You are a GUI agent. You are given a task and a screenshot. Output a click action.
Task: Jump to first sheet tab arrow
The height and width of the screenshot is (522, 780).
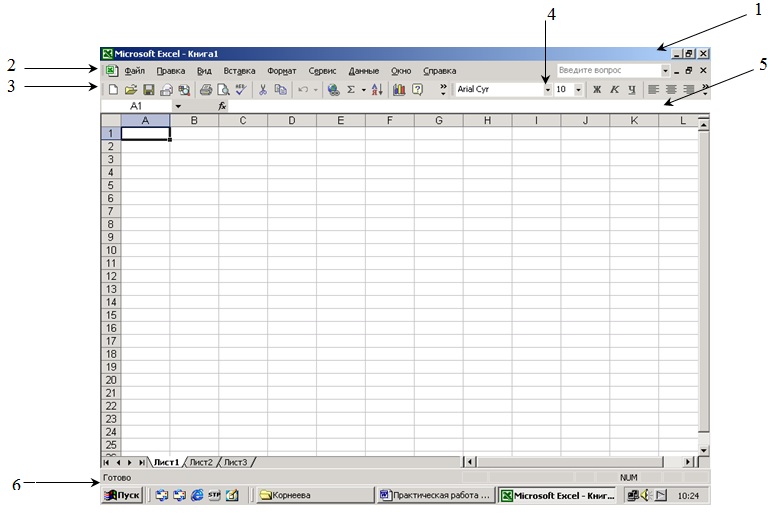106,462
